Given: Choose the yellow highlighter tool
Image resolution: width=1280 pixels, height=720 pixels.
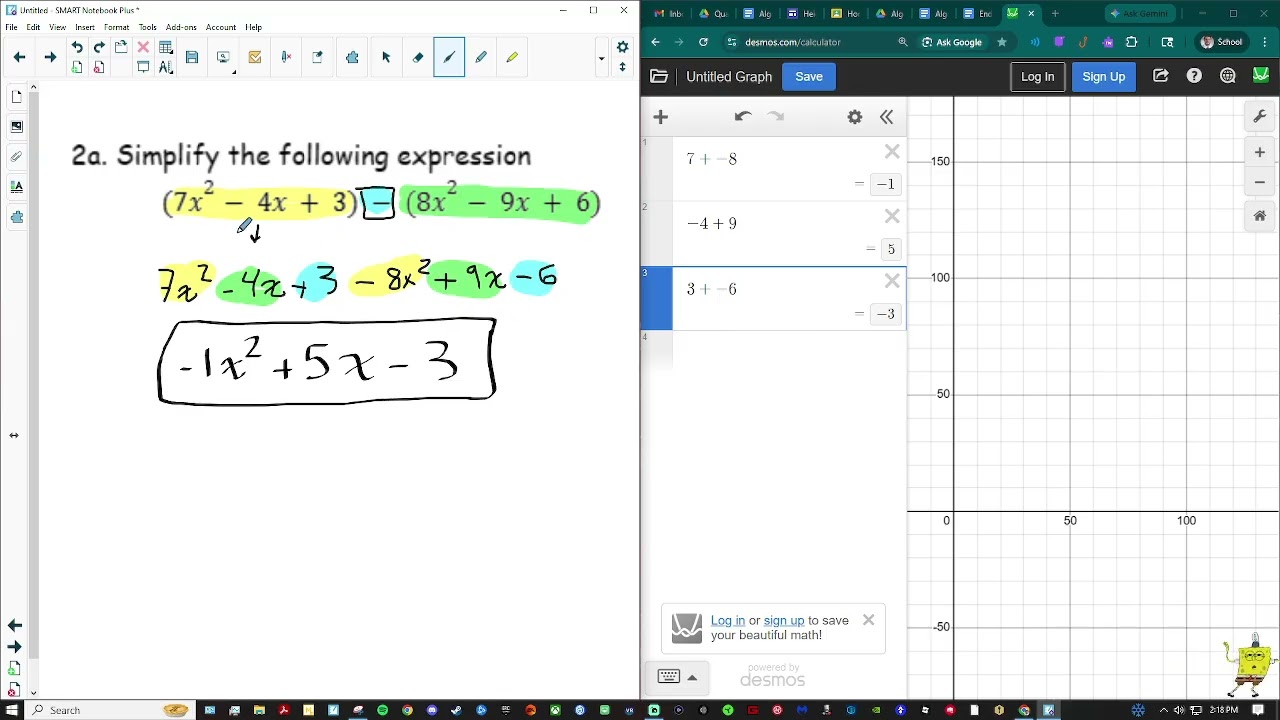Looking at the screenshot, I should coord(512,58).
